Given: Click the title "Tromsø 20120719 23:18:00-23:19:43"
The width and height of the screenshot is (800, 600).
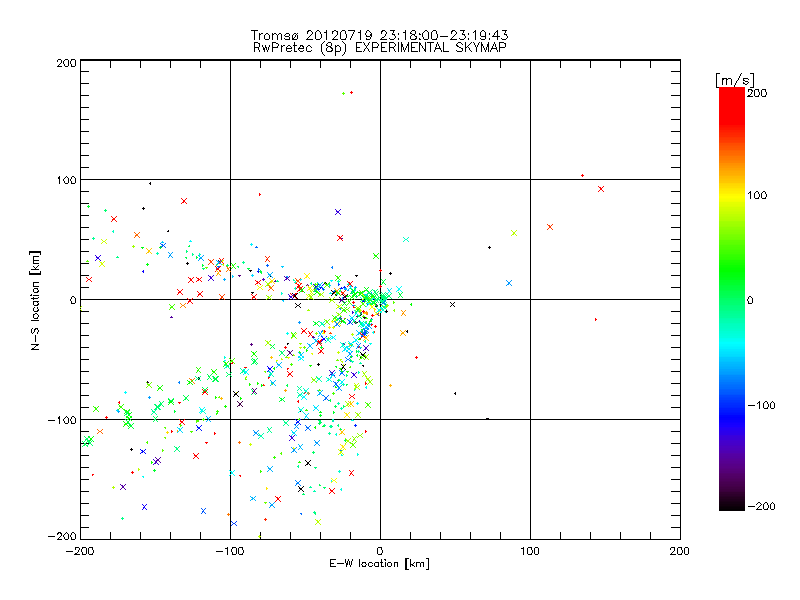Looking at the screenshot, I should [380, 35].
